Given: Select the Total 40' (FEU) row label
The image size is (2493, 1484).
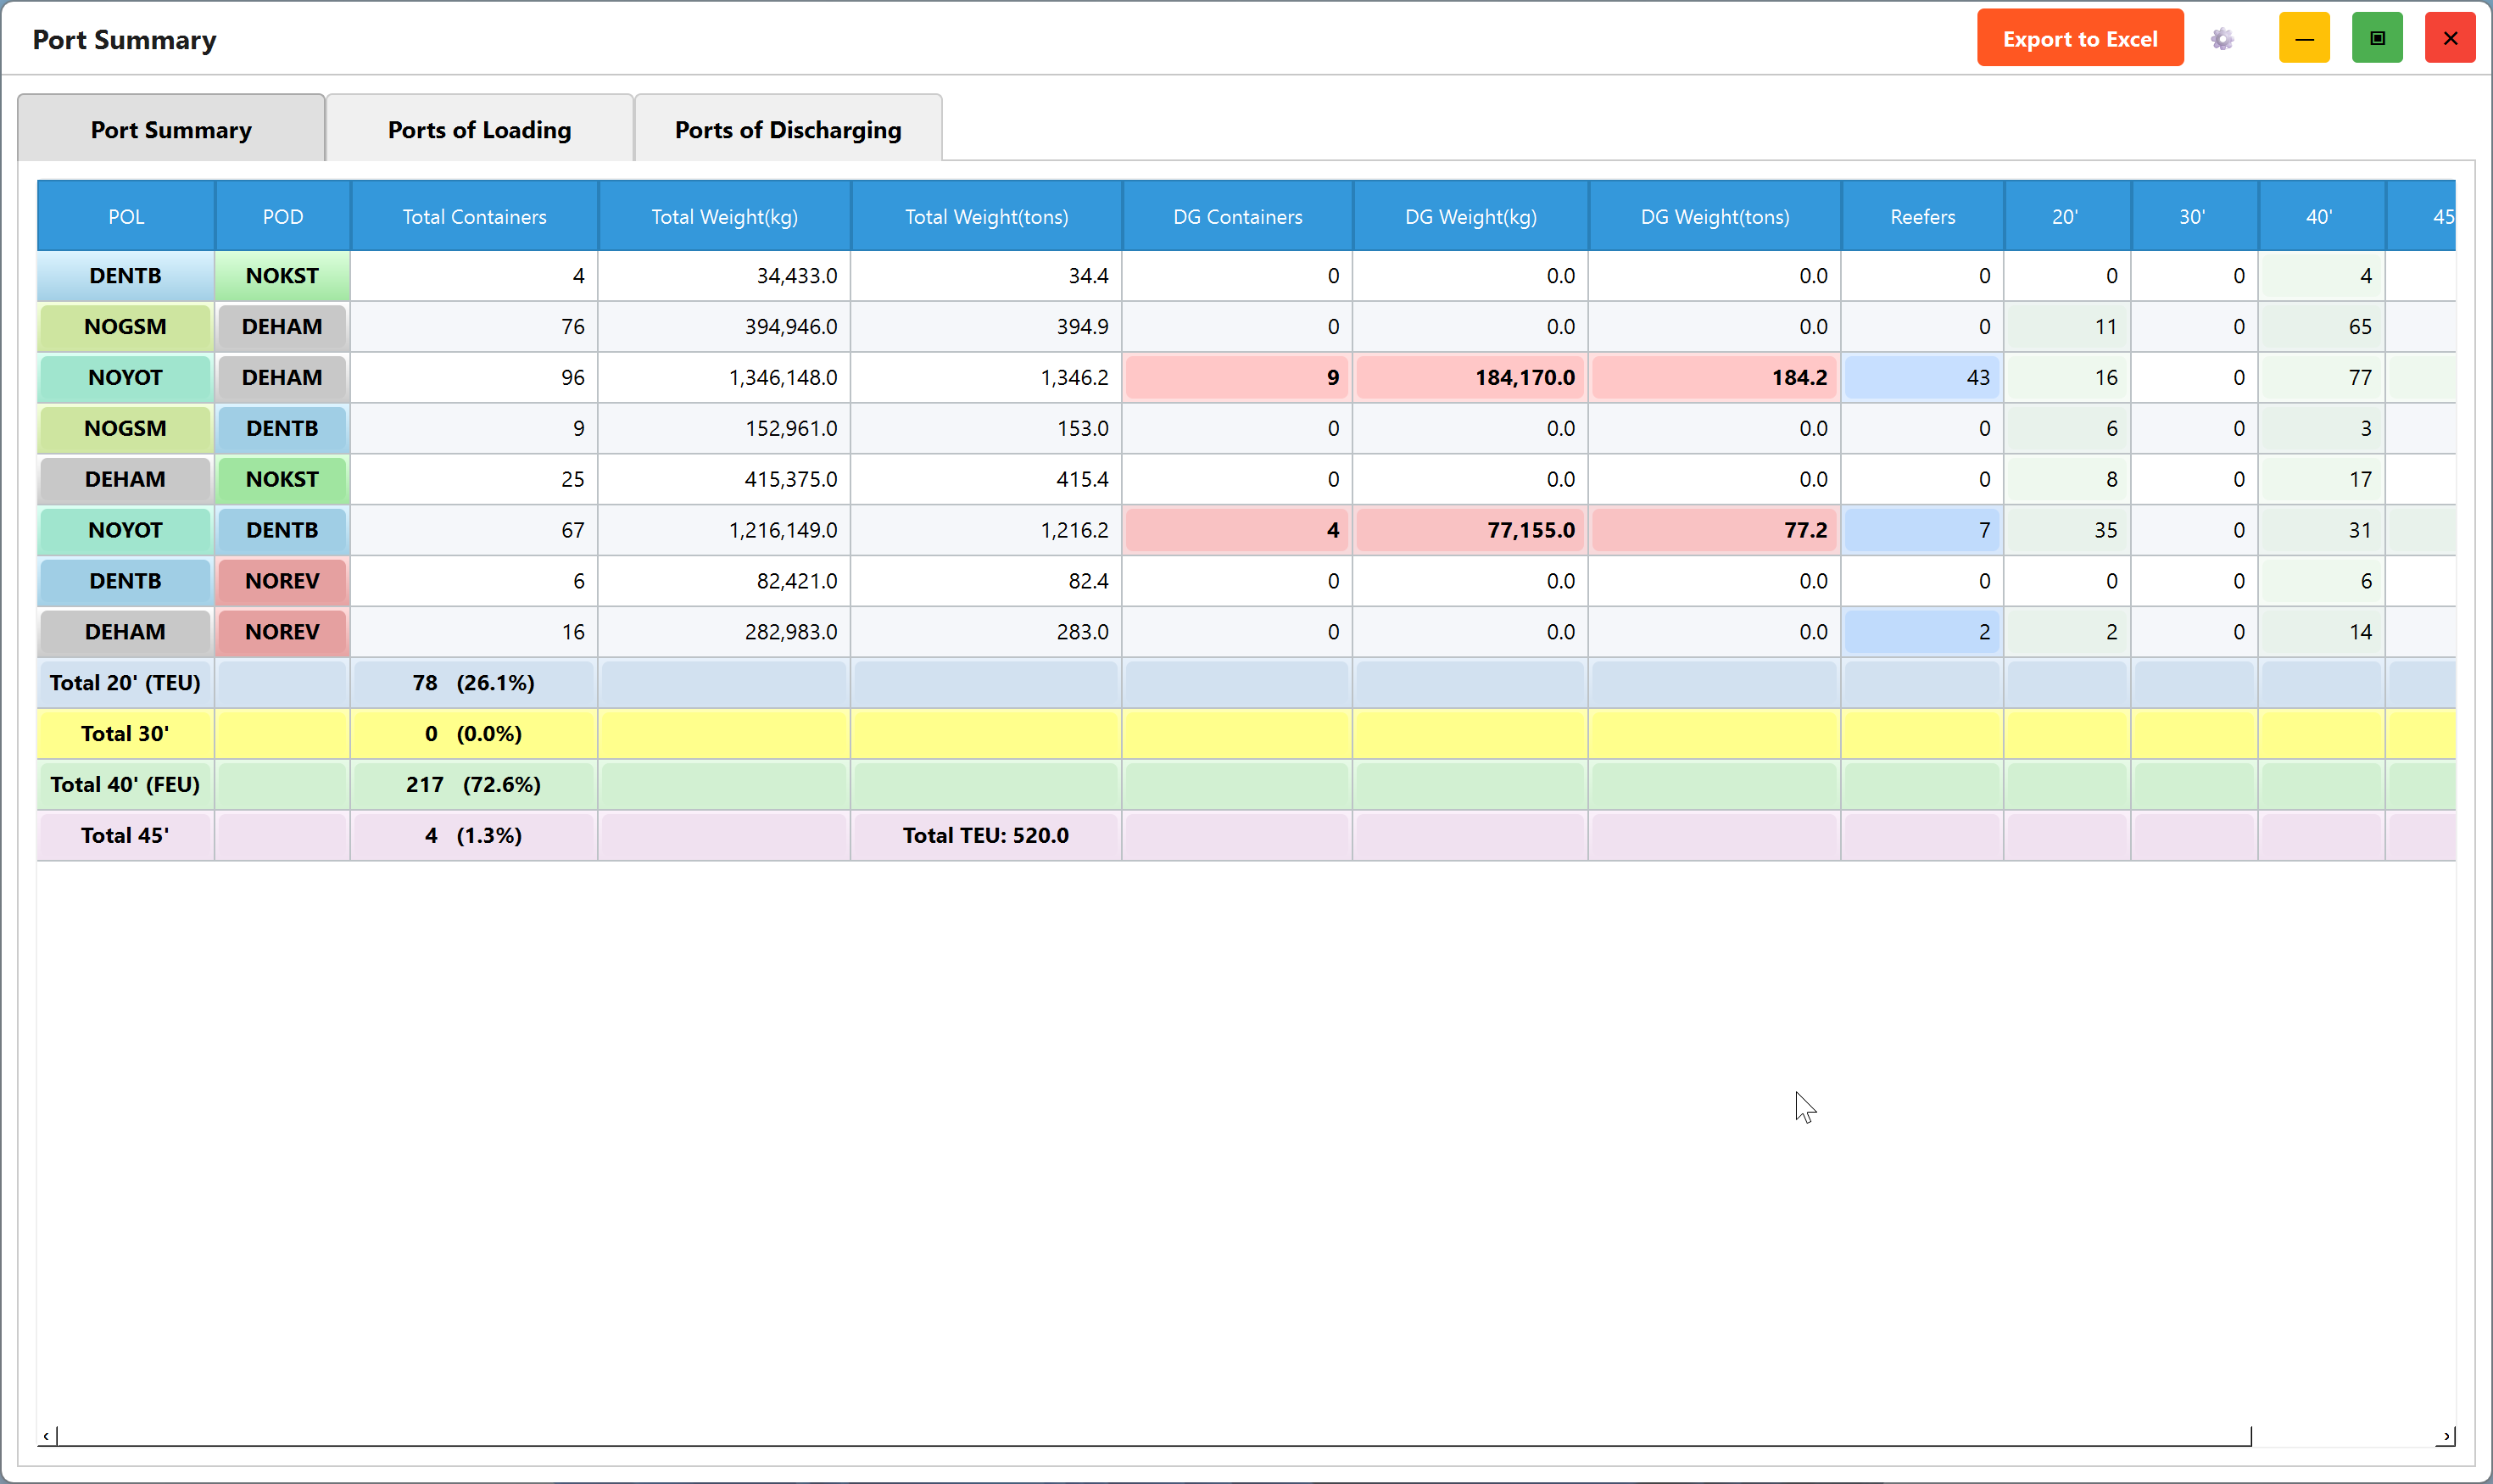Looking at the screenshot, I should tap(125, 784).
